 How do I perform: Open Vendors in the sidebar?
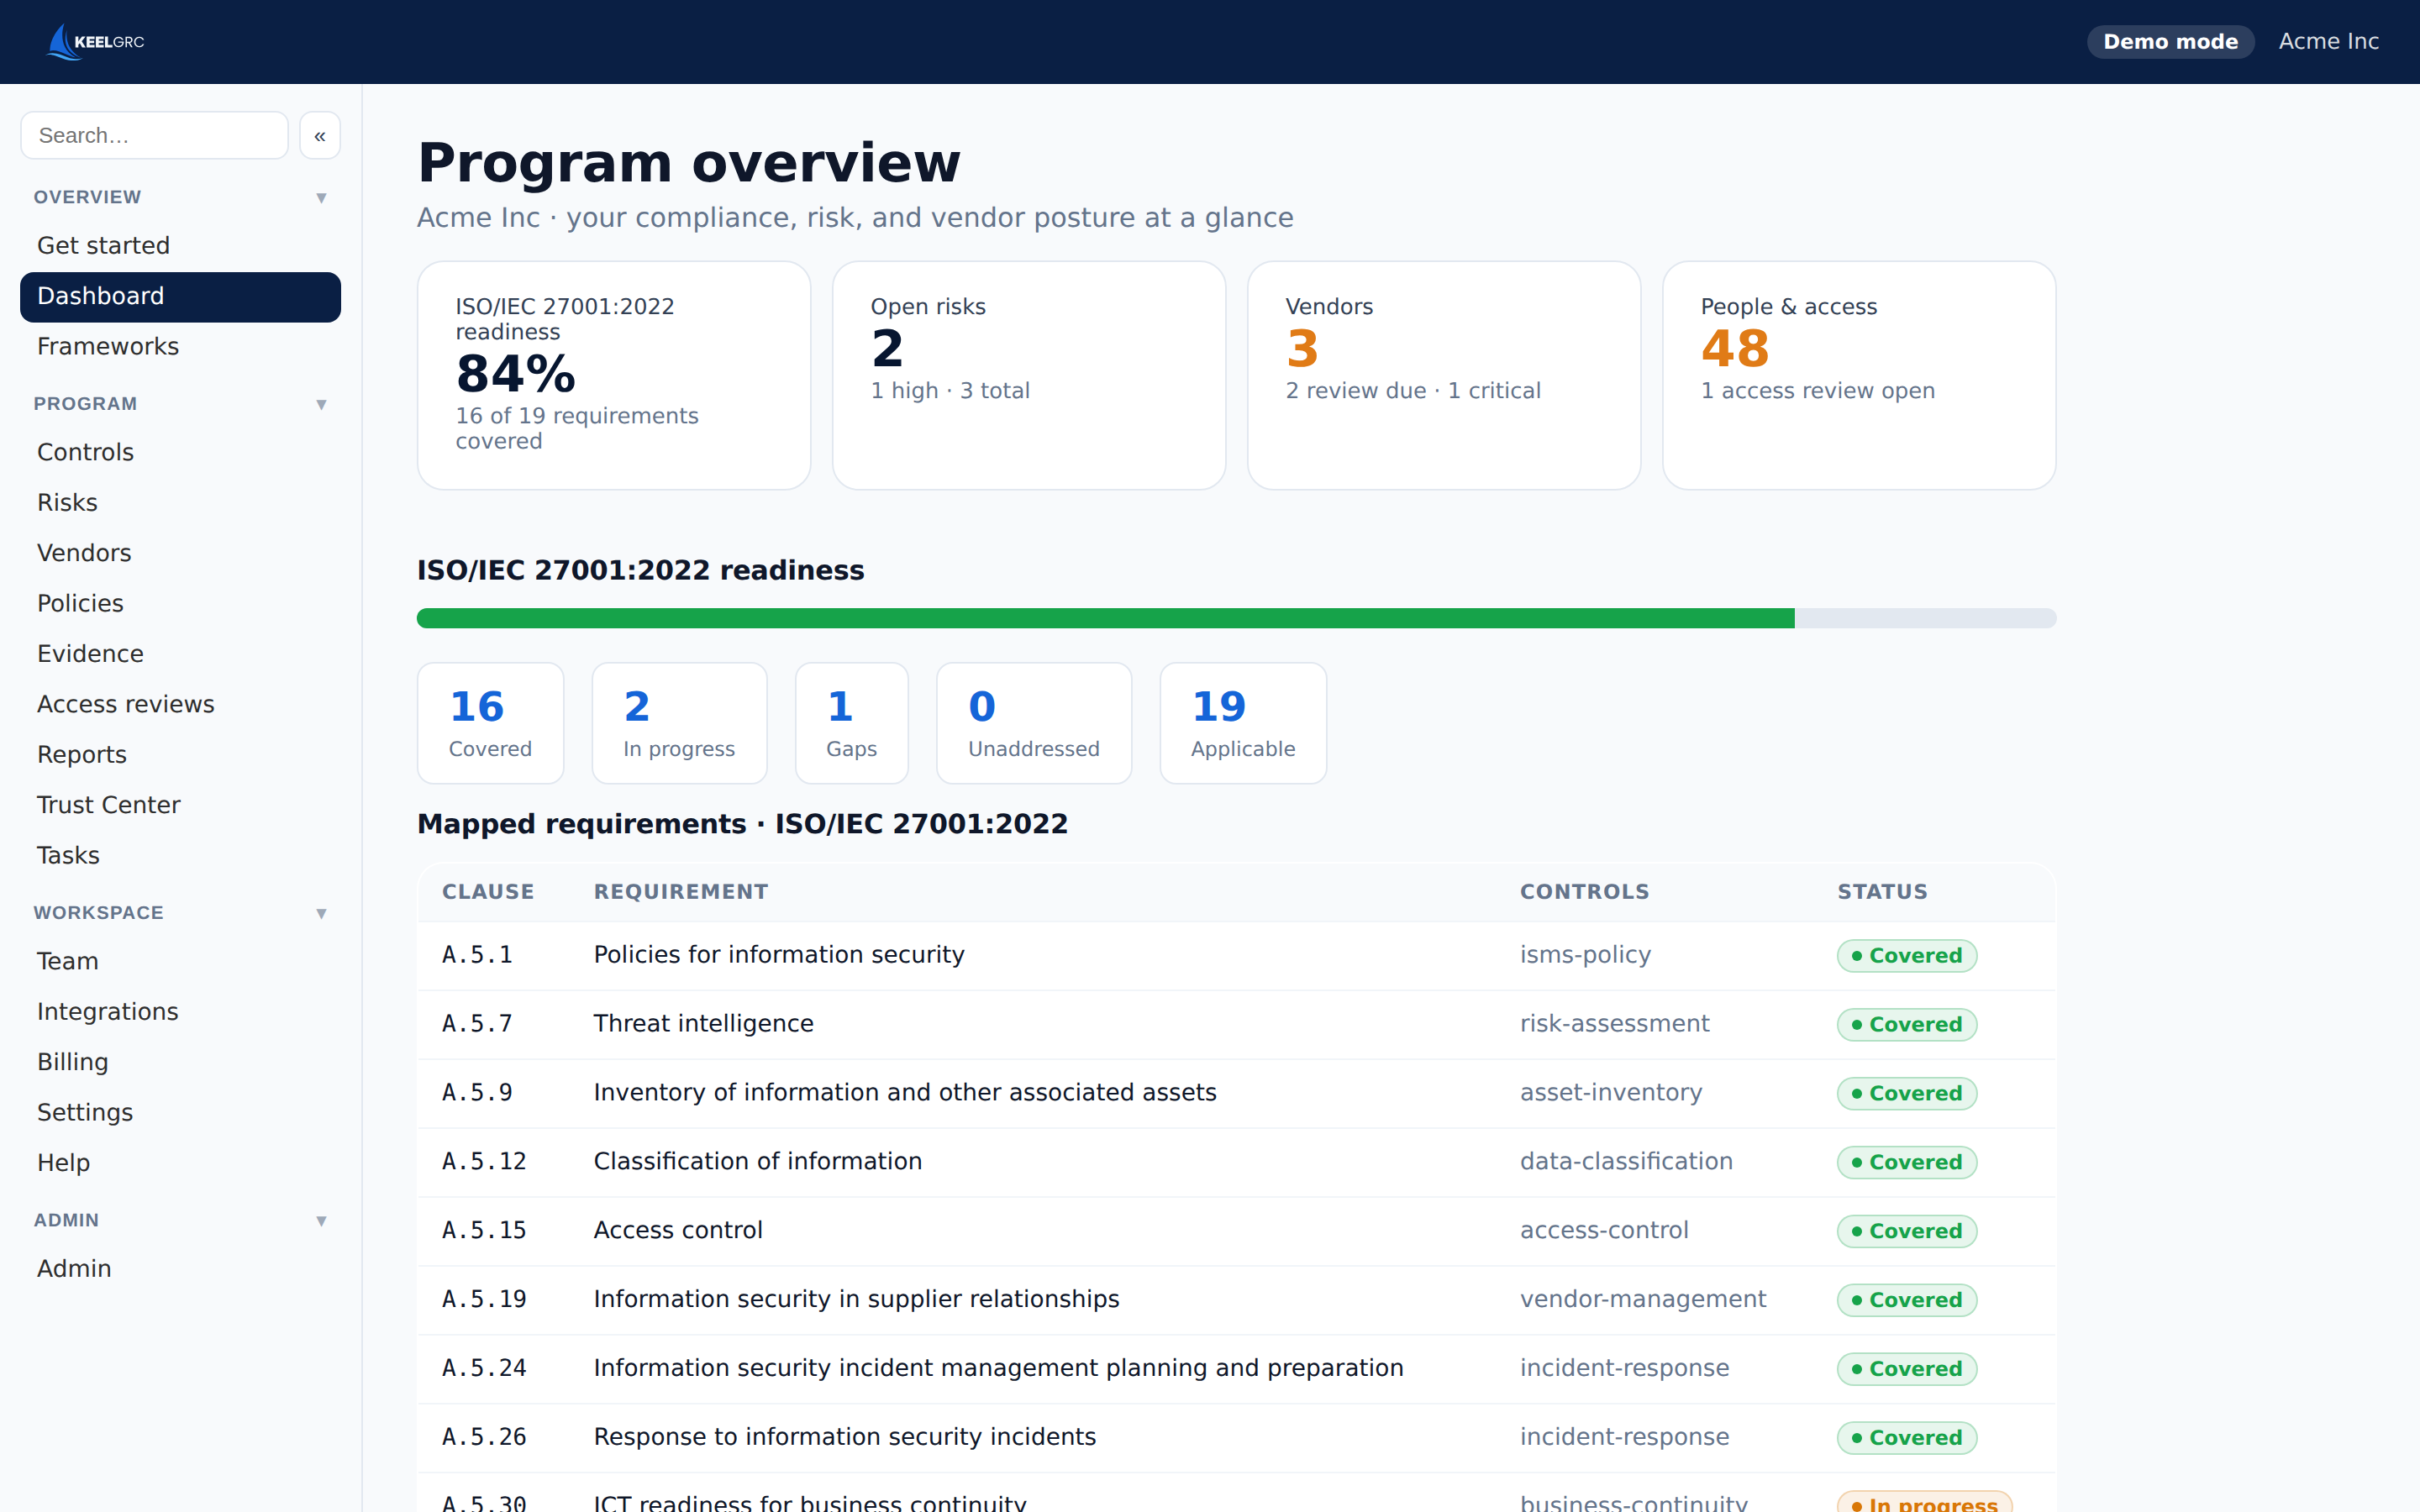coord(180,553)
